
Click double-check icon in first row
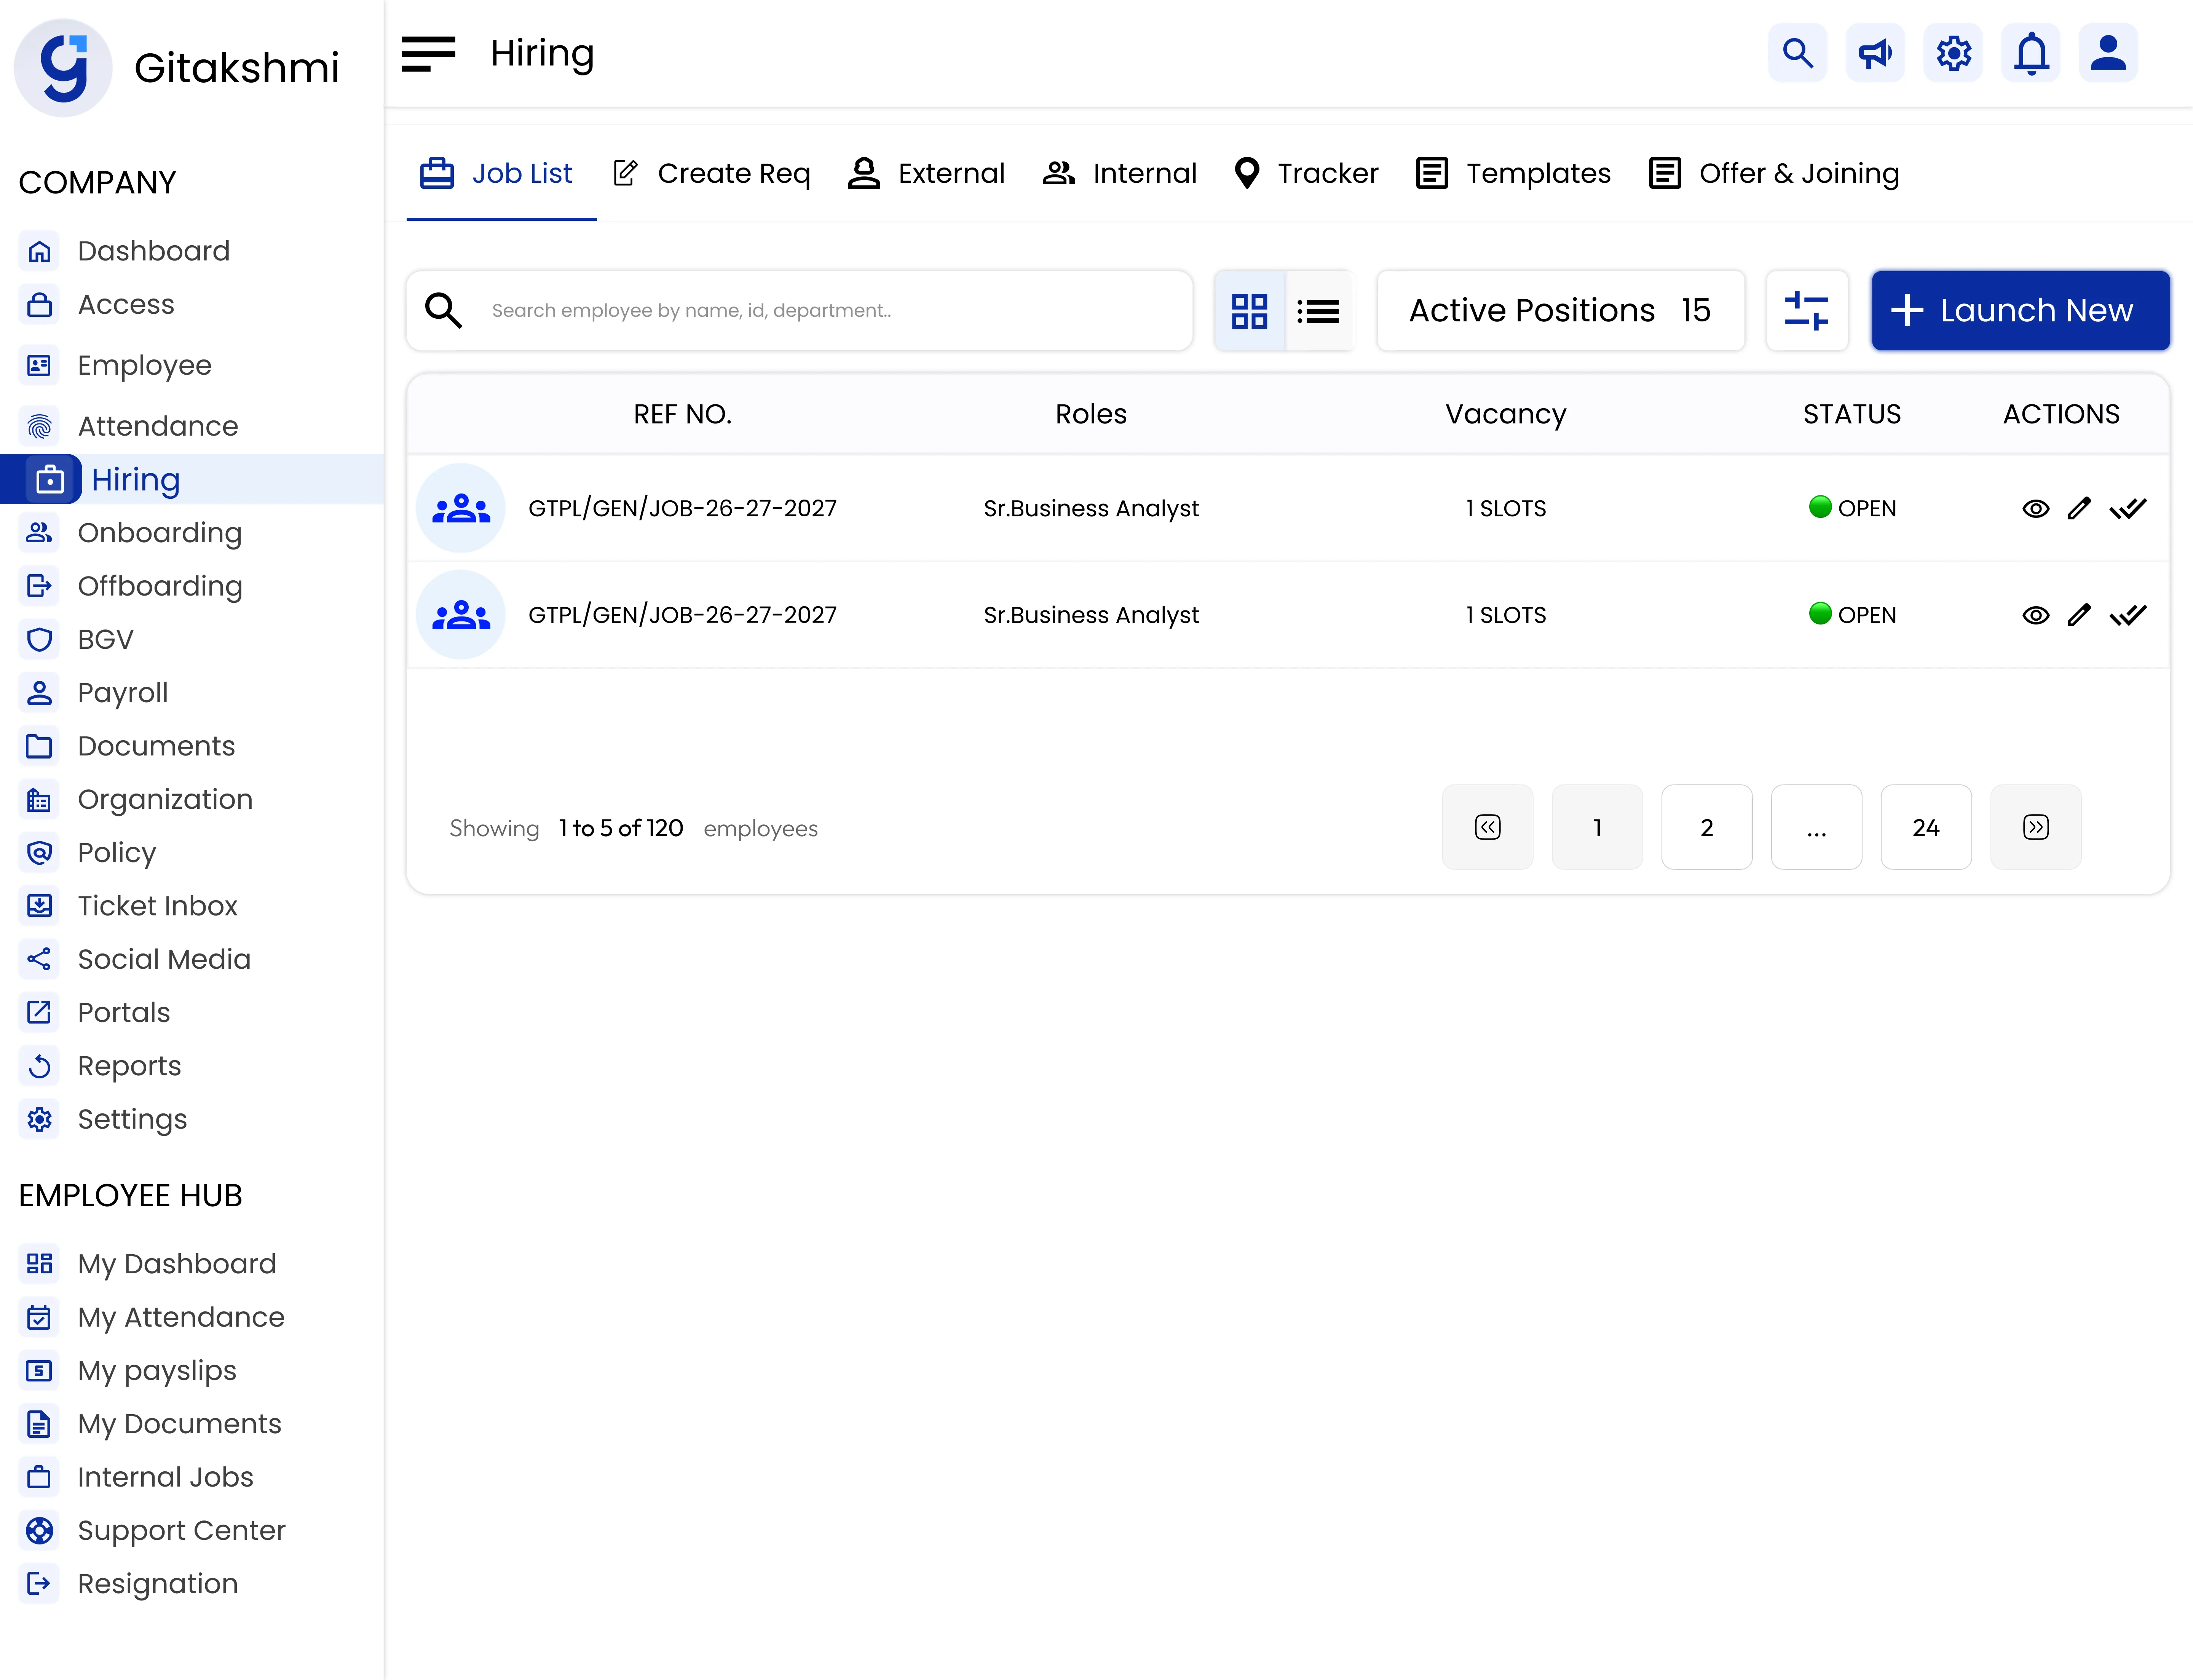(x=2128, y=509)
